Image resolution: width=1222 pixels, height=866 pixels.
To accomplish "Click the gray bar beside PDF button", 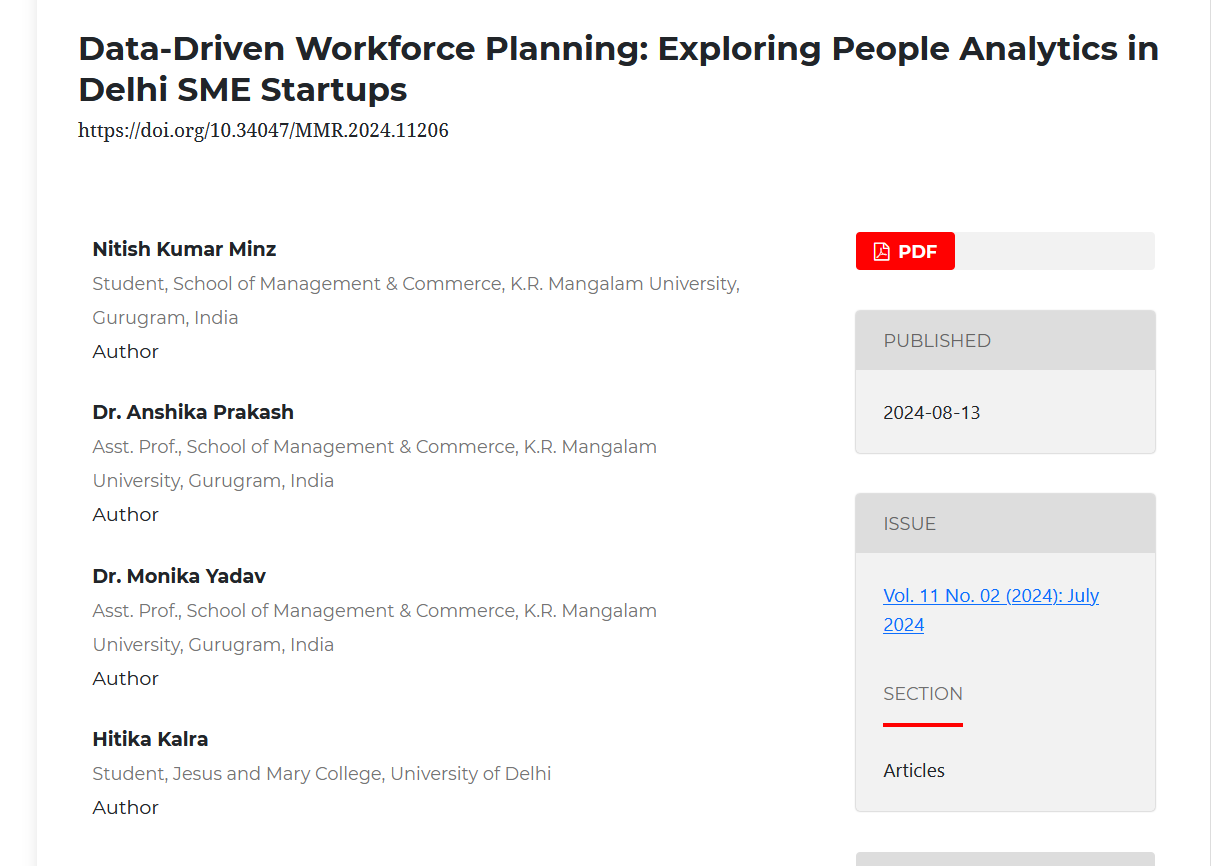I will pyautogui.click(x=1054, y=251).
